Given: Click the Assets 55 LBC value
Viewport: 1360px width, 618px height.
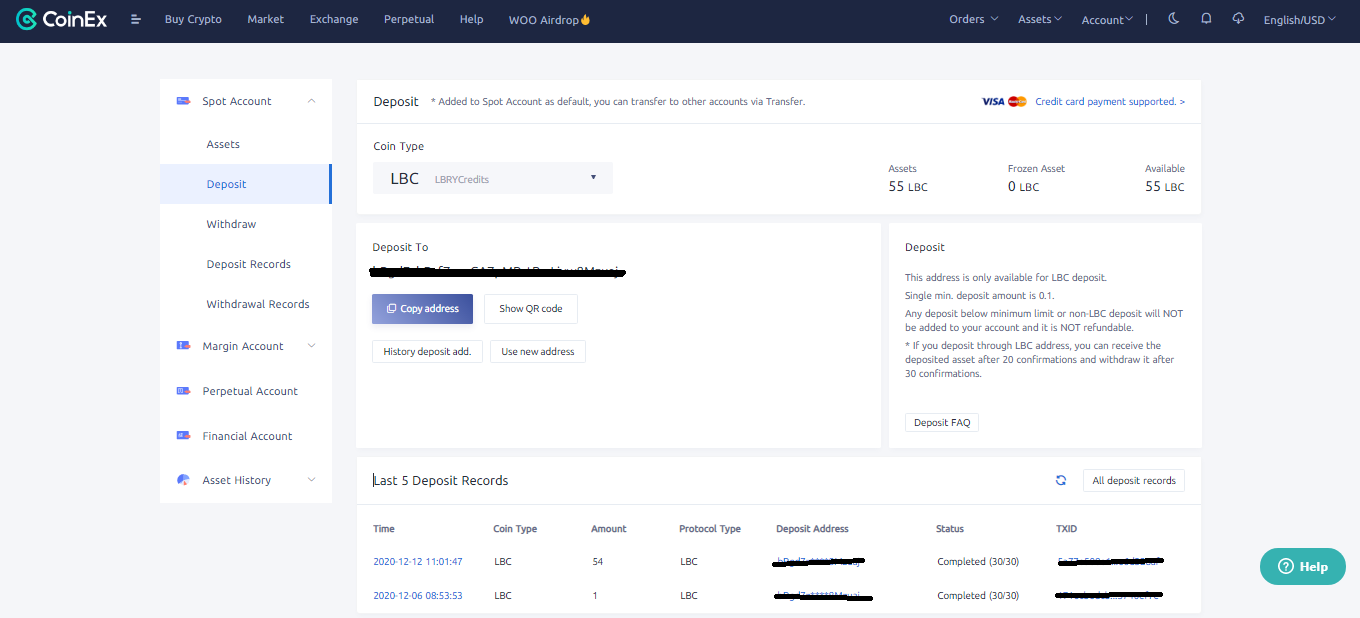Looking at the screenshot, I should click(908, 187).
